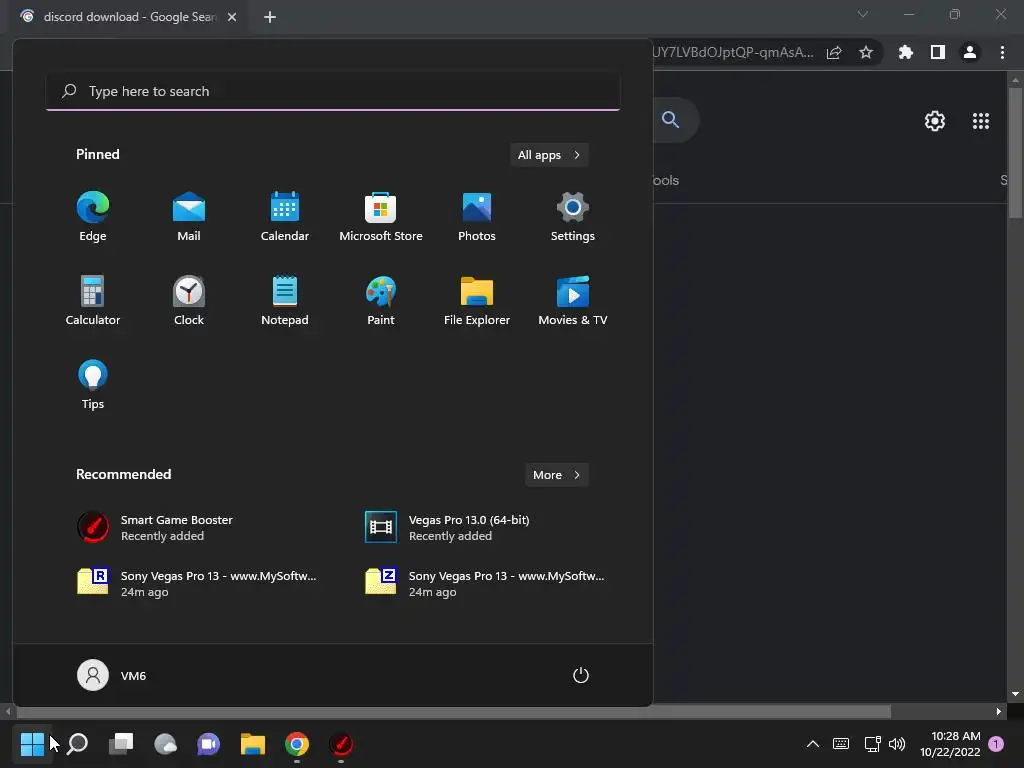The width and height of the screenshot is (1024, 768).
Task: Open Chrome three-dot menu
Action: (x=1002, y=53)
